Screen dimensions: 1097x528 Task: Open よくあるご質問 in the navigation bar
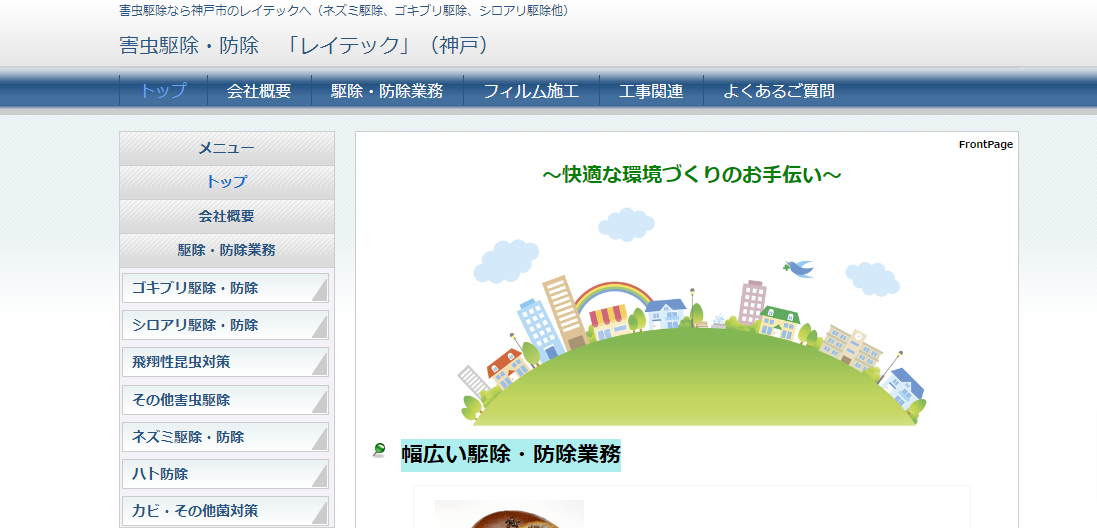pos(779,91)
